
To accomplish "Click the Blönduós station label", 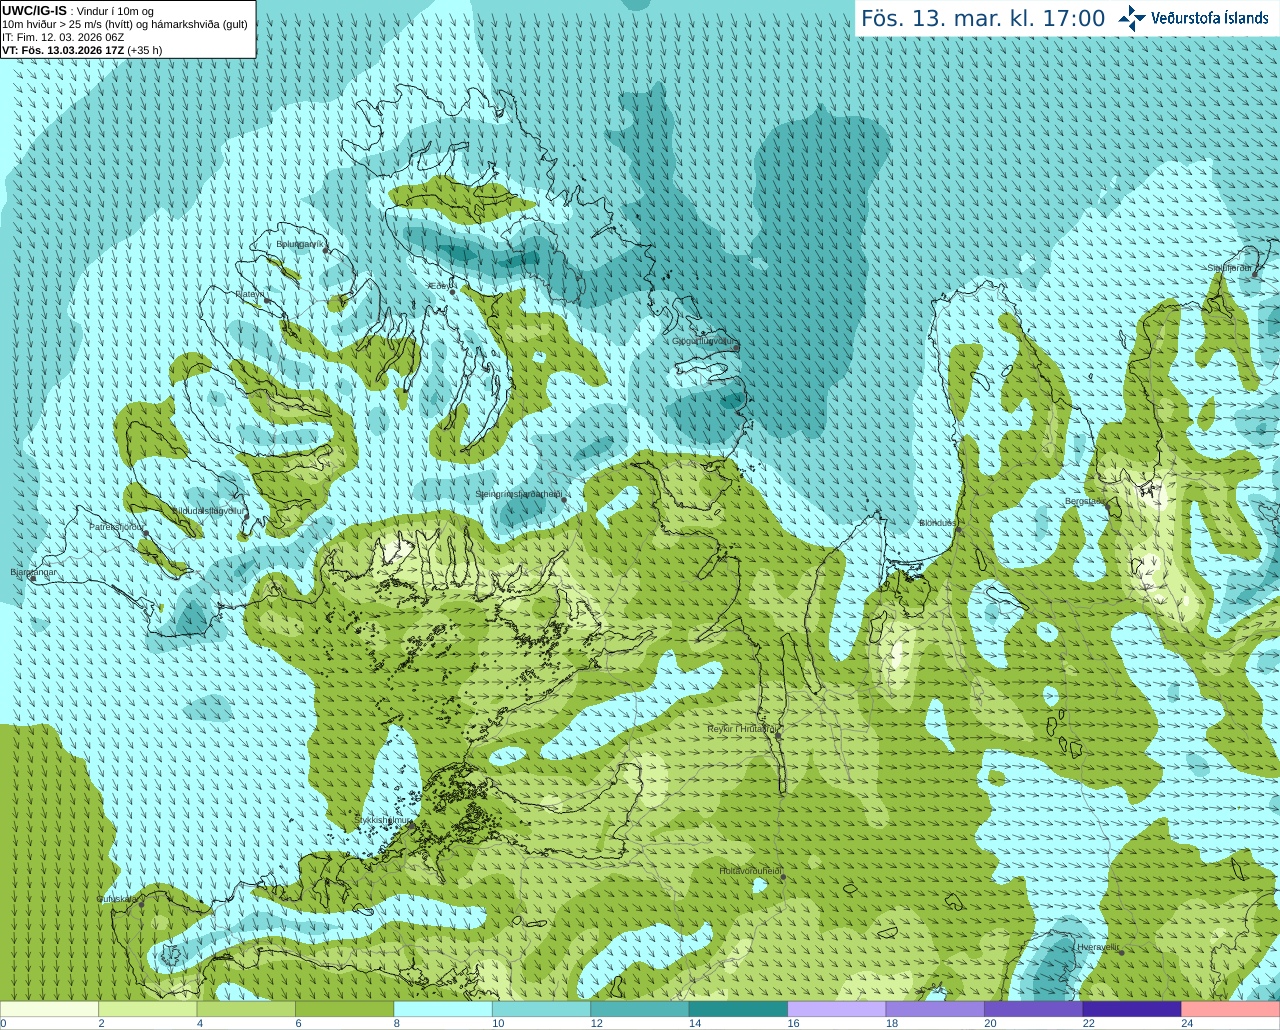I will click(938, 523).
